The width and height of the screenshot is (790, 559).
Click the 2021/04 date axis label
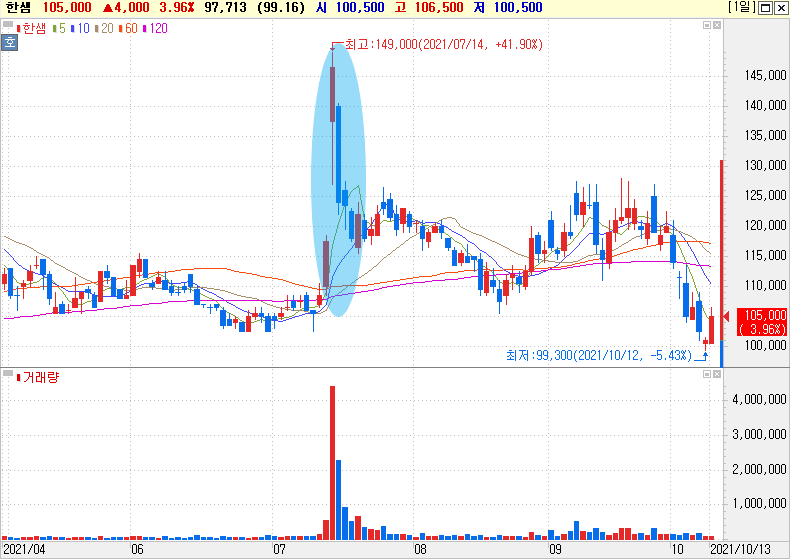24,549
